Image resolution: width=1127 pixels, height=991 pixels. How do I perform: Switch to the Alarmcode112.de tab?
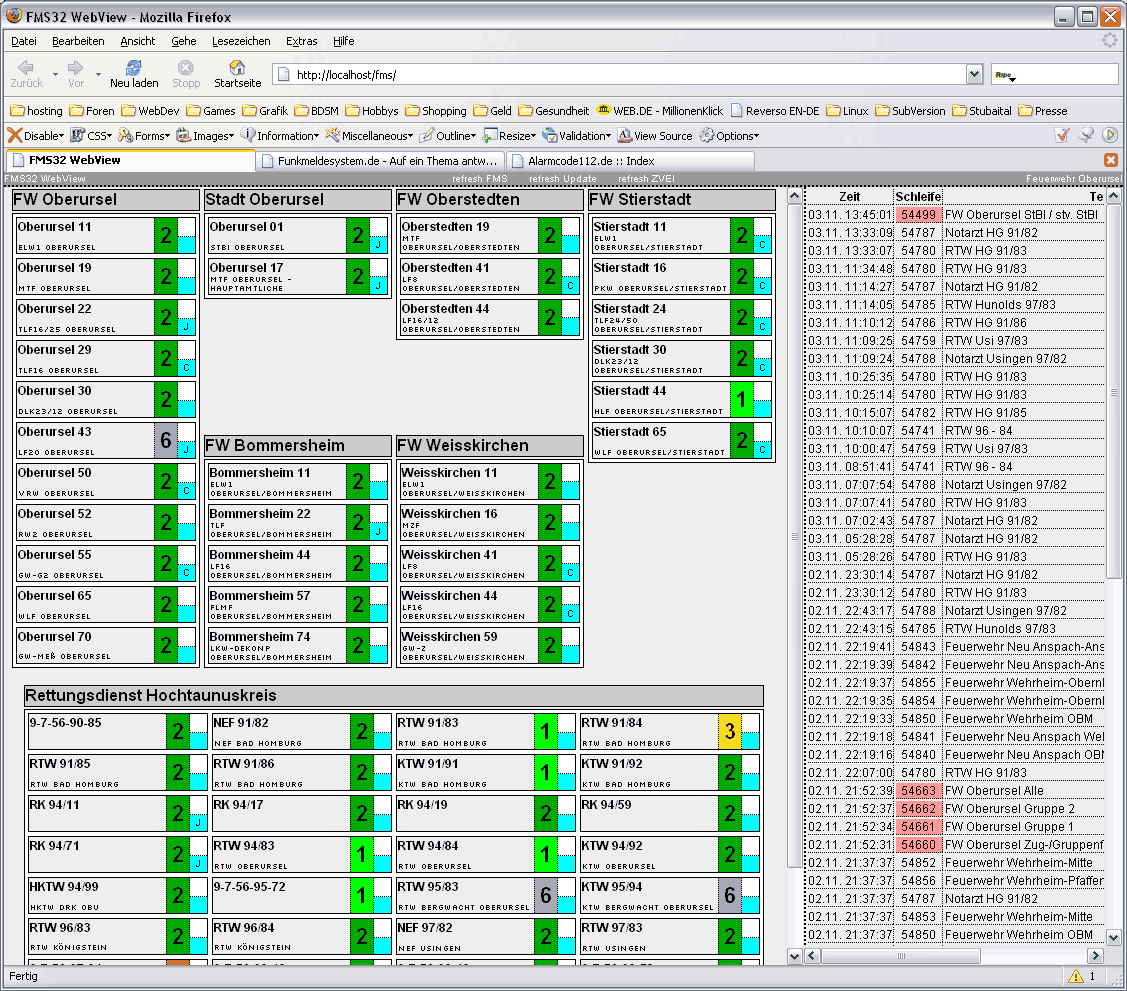point(598,160)
